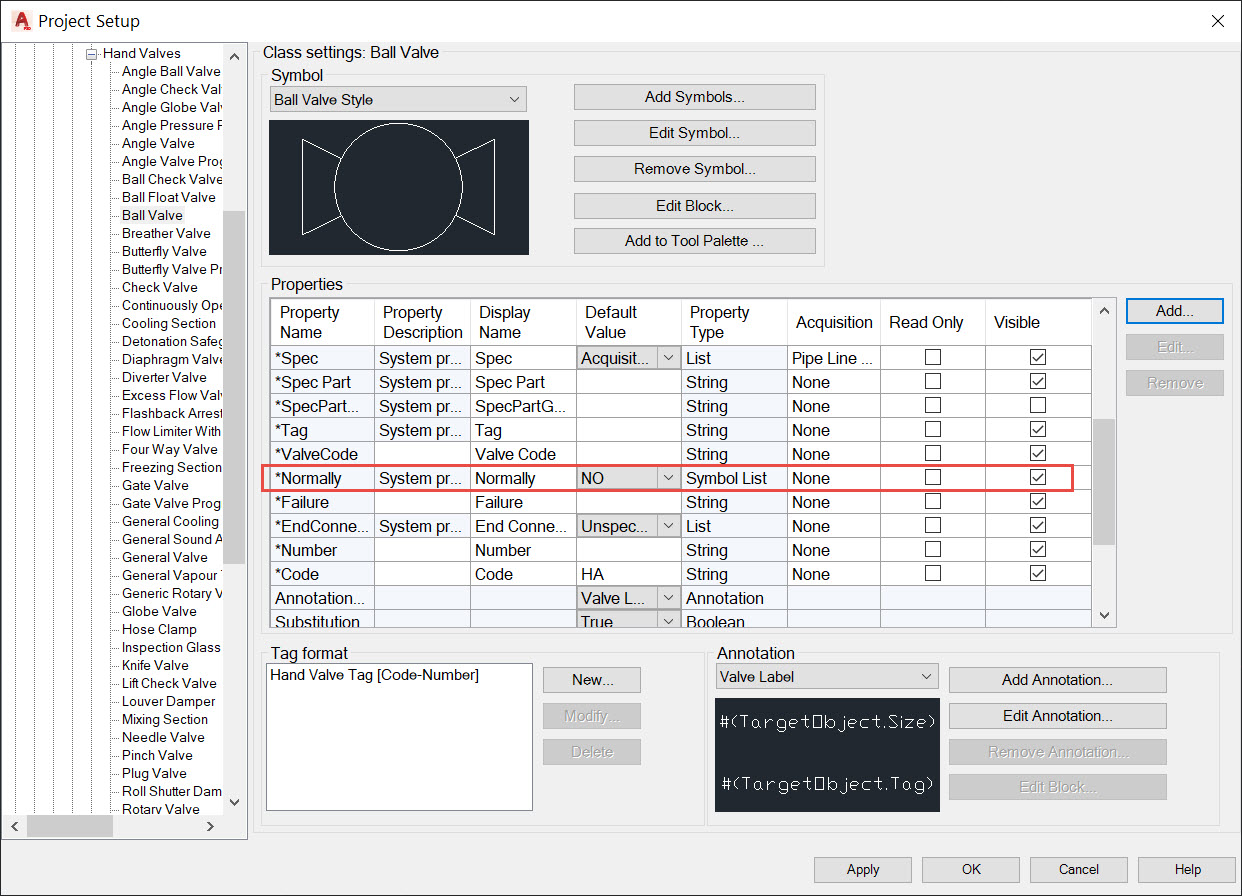
Task: Open the EndConnection Unspec default value dropdown
Action: 669,526
